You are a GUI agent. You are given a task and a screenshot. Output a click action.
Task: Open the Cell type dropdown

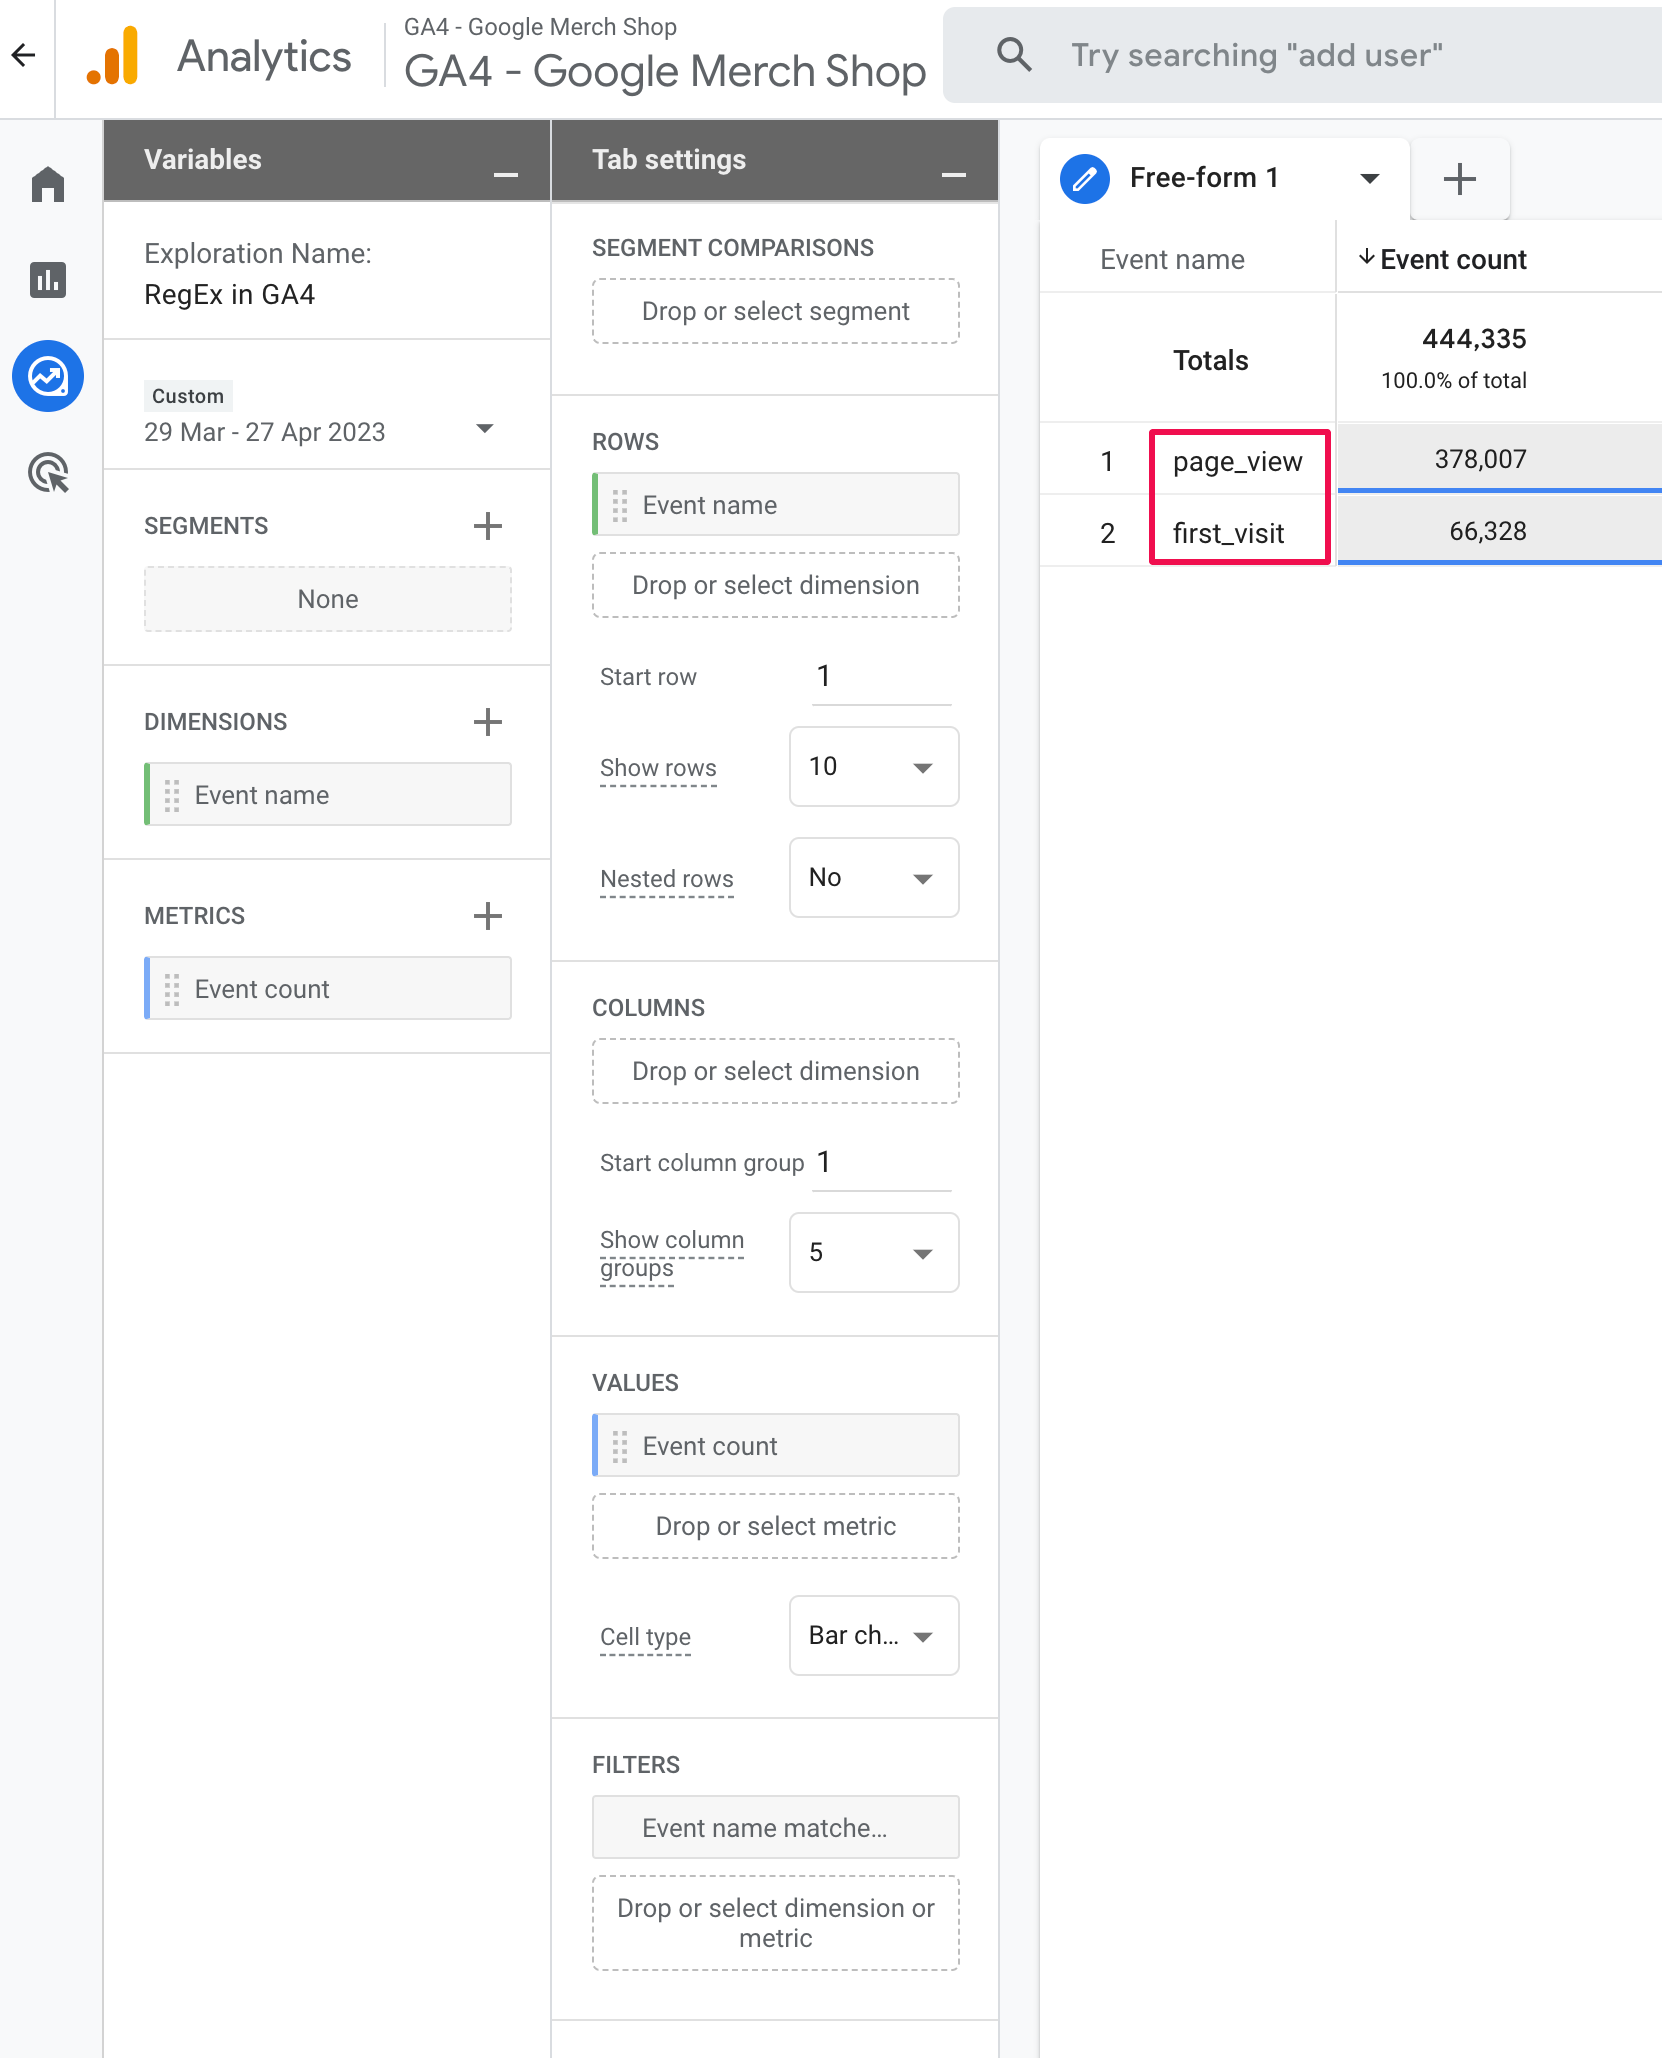point(873,1636)
